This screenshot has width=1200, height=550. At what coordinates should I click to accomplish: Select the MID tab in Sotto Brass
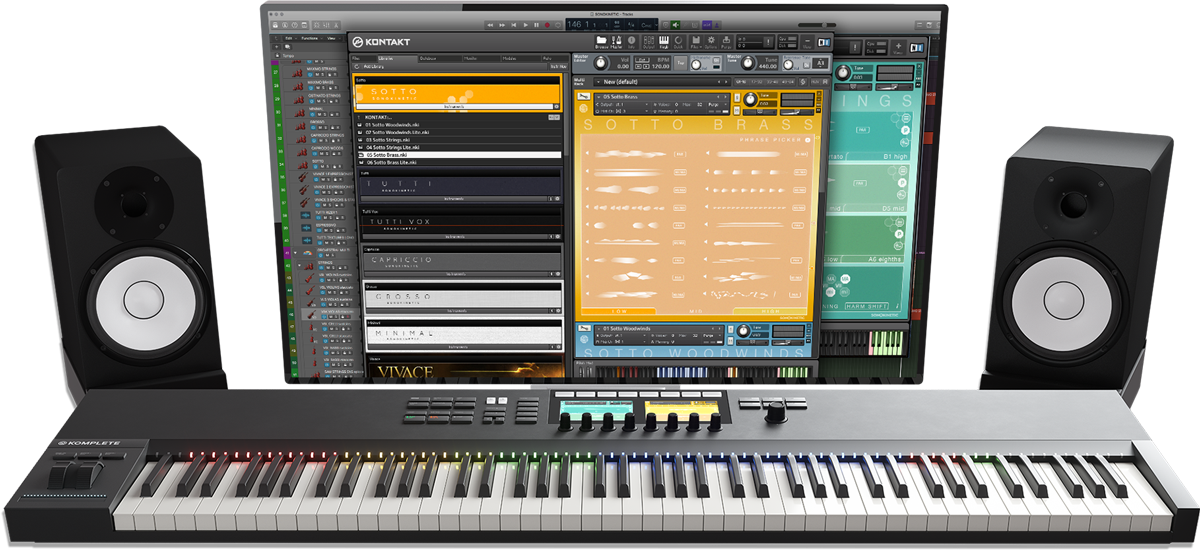695,311
